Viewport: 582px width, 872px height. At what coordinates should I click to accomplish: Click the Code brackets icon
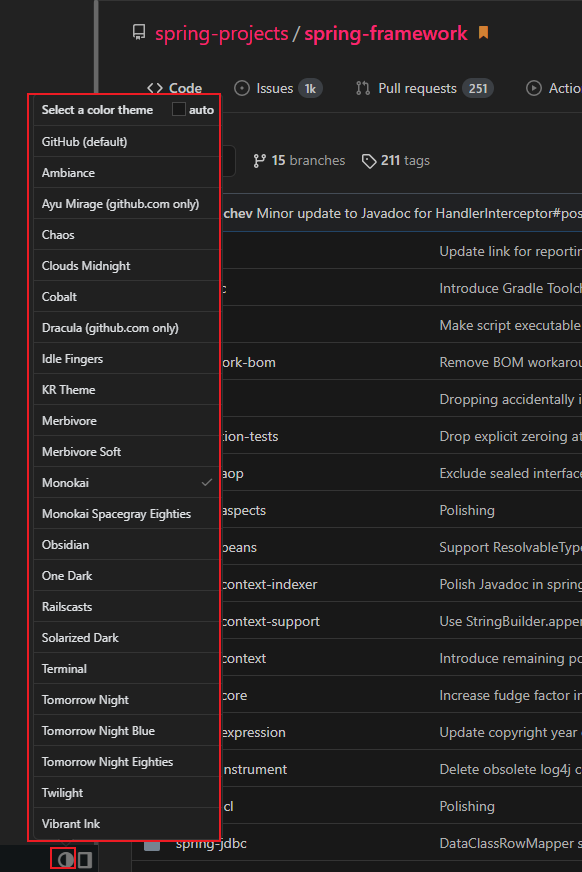pyautogui.click(x=155, y=88)
